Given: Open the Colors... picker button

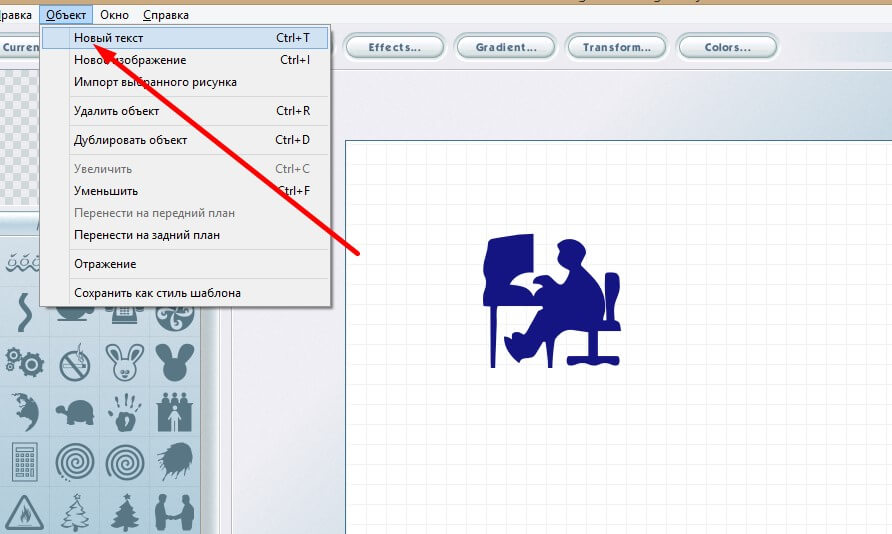Looking at the screenshot, I should (x=728, y=47).
